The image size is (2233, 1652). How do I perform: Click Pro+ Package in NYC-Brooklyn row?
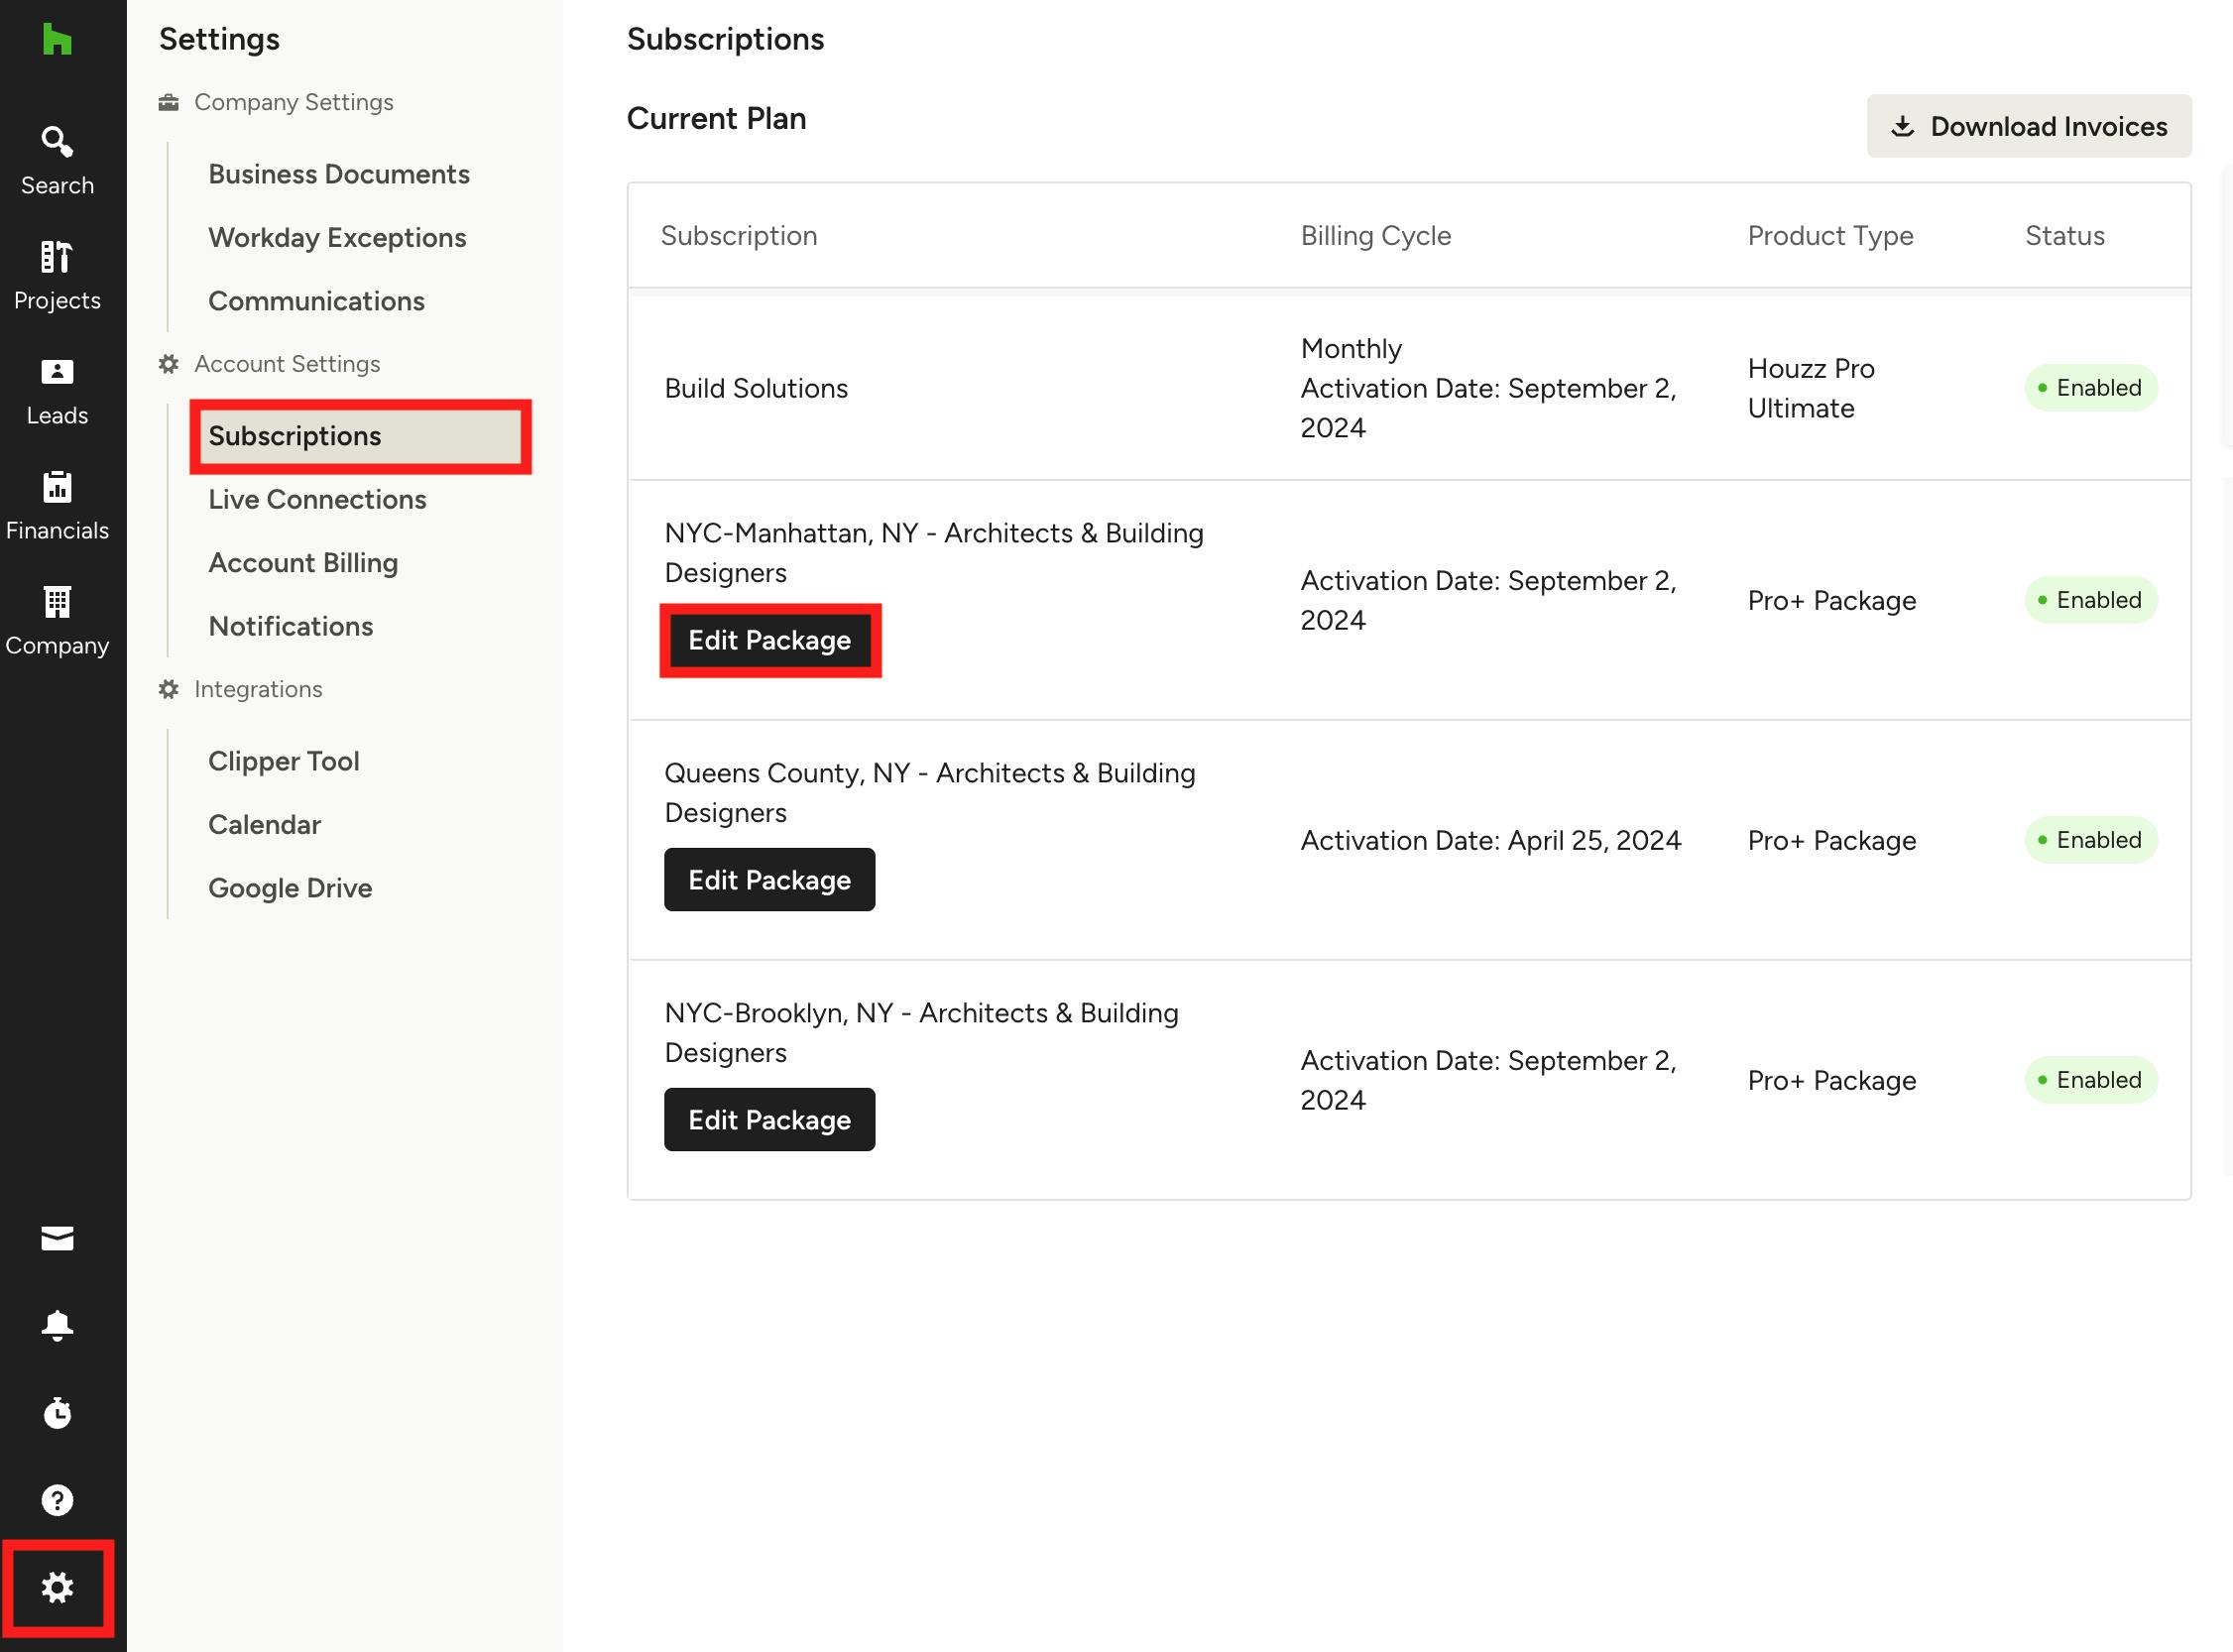pyautogui.click(x=1832, y=1080)
